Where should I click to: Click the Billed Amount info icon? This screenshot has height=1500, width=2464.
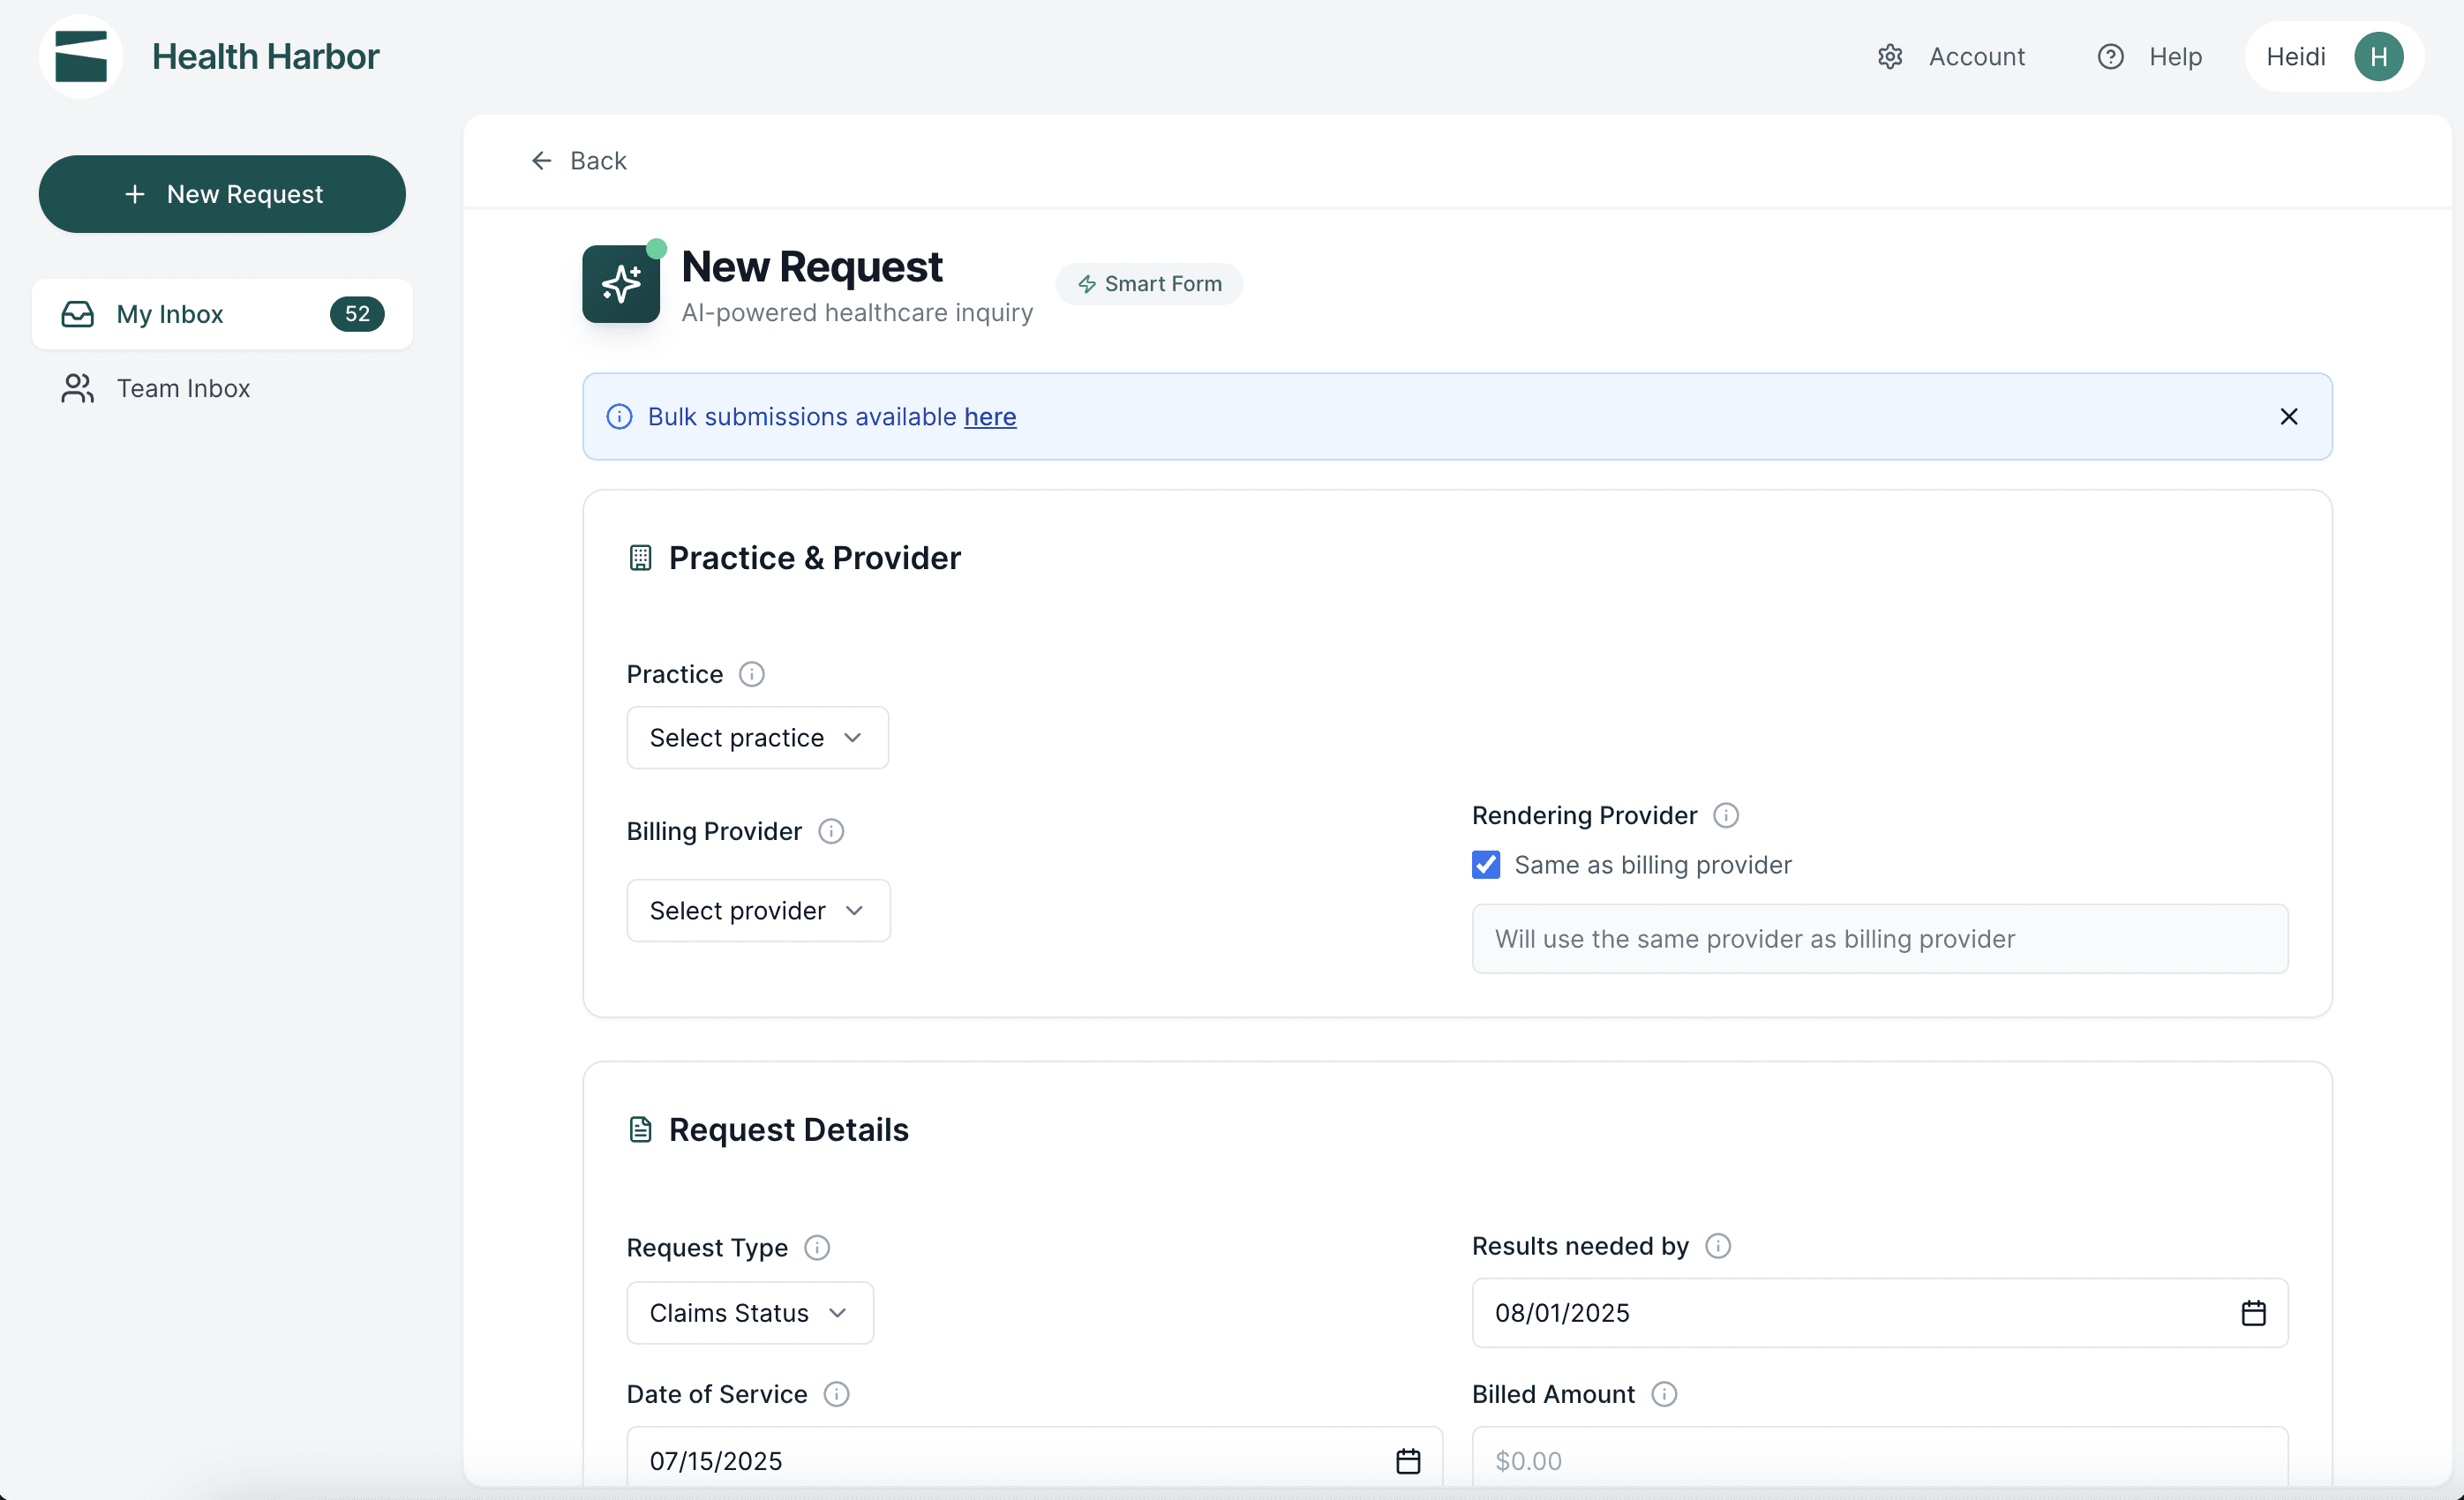1663,1393
